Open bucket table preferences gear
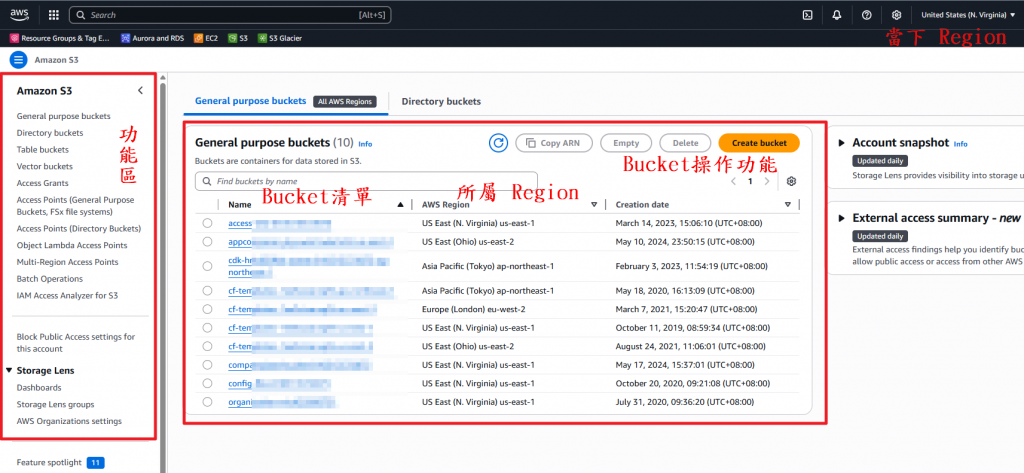 coord(792,181)
